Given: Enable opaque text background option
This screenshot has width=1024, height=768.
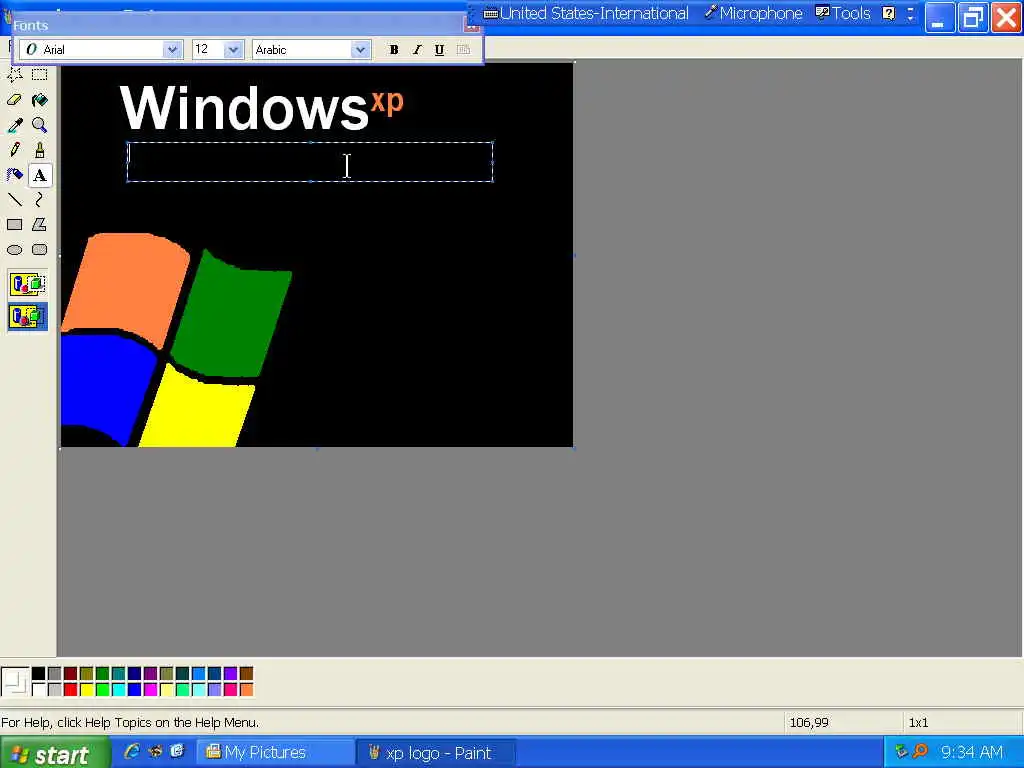Looking at the screenshot, I should (x=27, y=285).
